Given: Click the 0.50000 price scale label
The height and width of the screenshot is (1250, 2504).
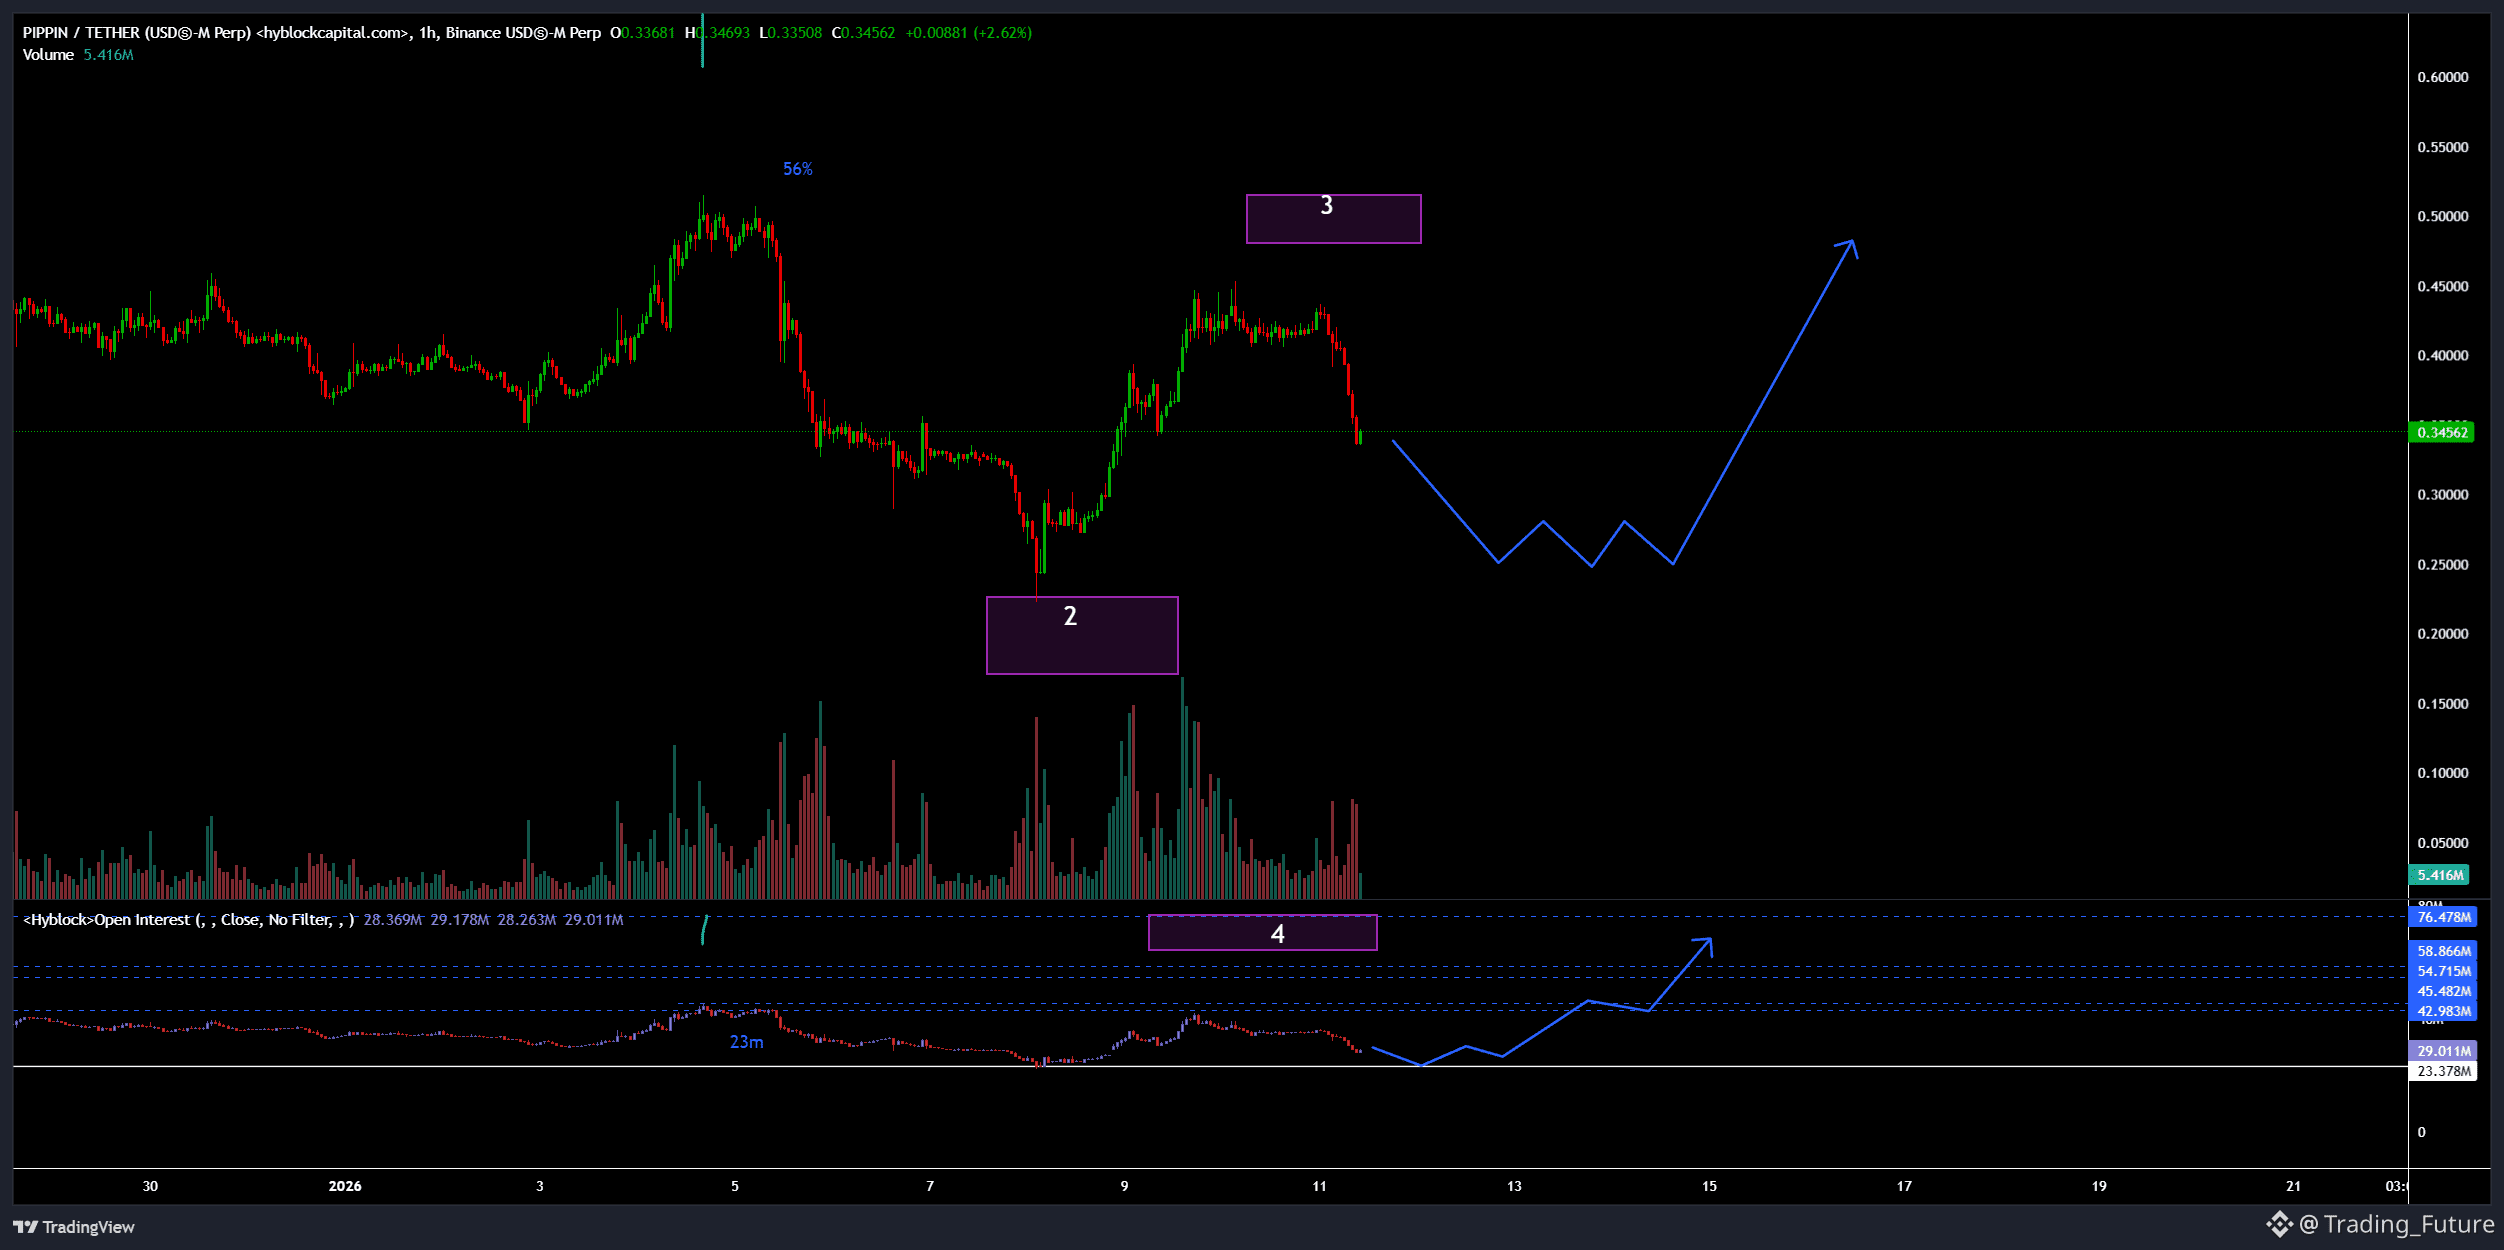Looking at the screenshot, I should [x=2442, y=217].
